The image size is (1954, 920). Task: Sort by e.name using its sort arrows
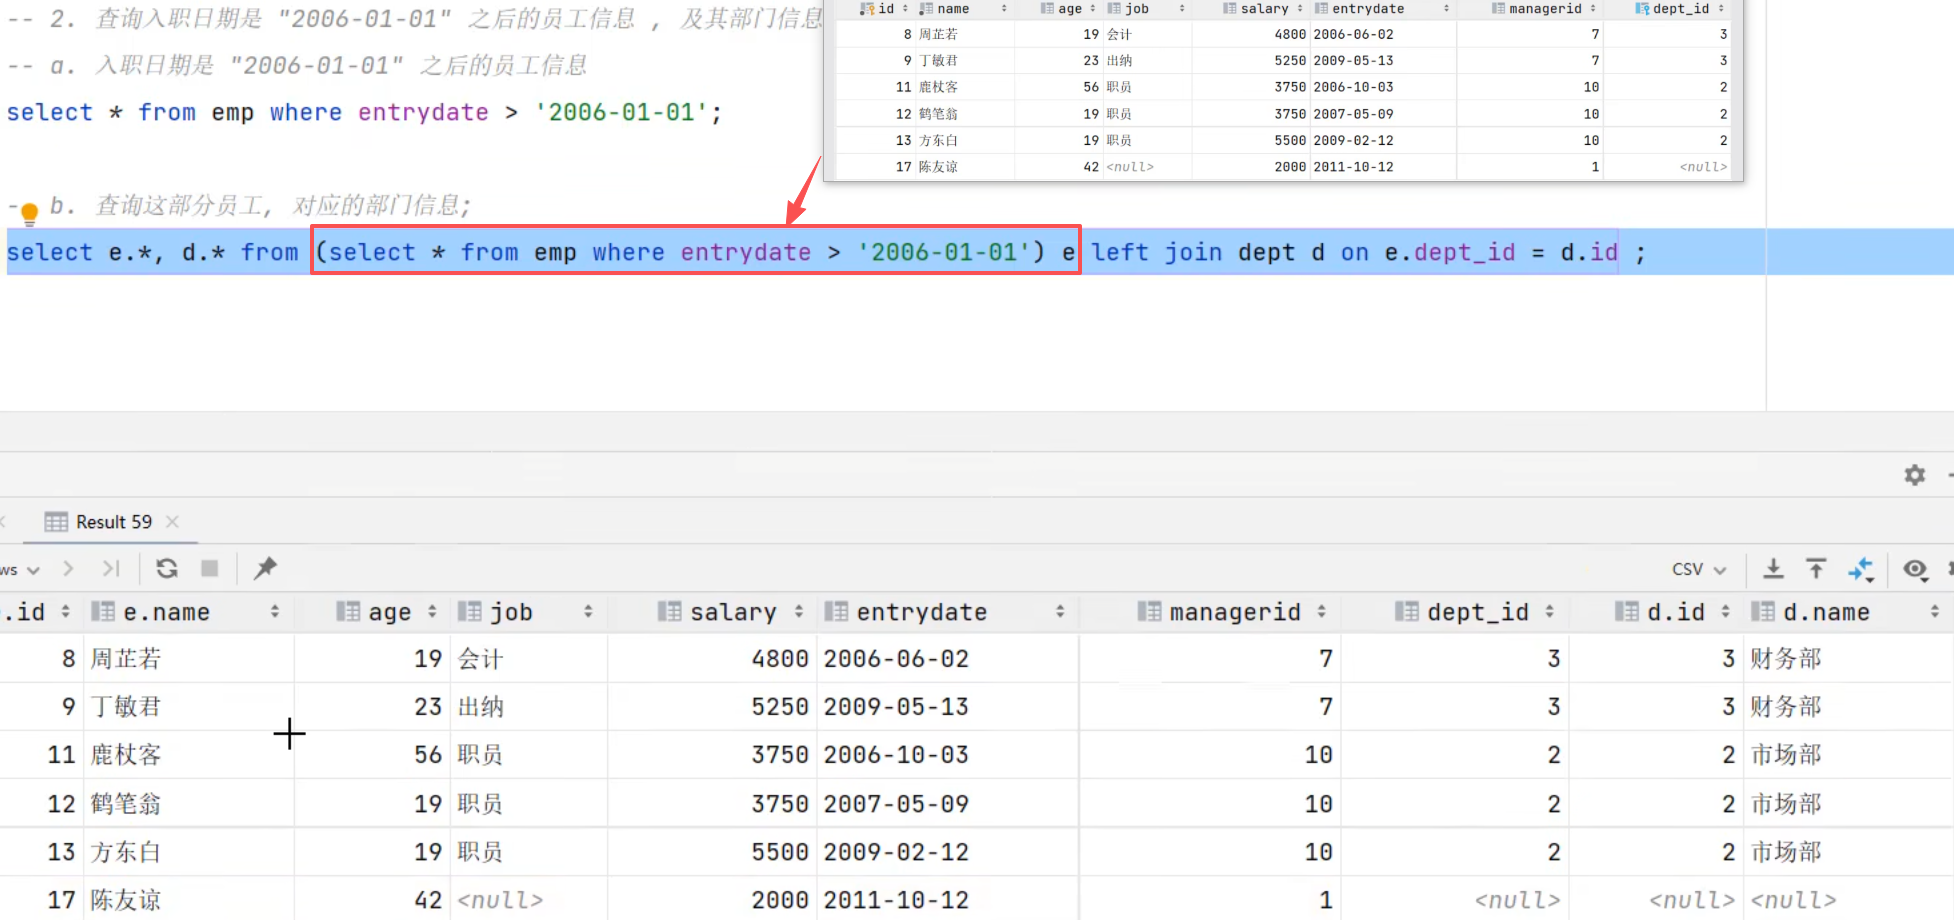[274, 611]
